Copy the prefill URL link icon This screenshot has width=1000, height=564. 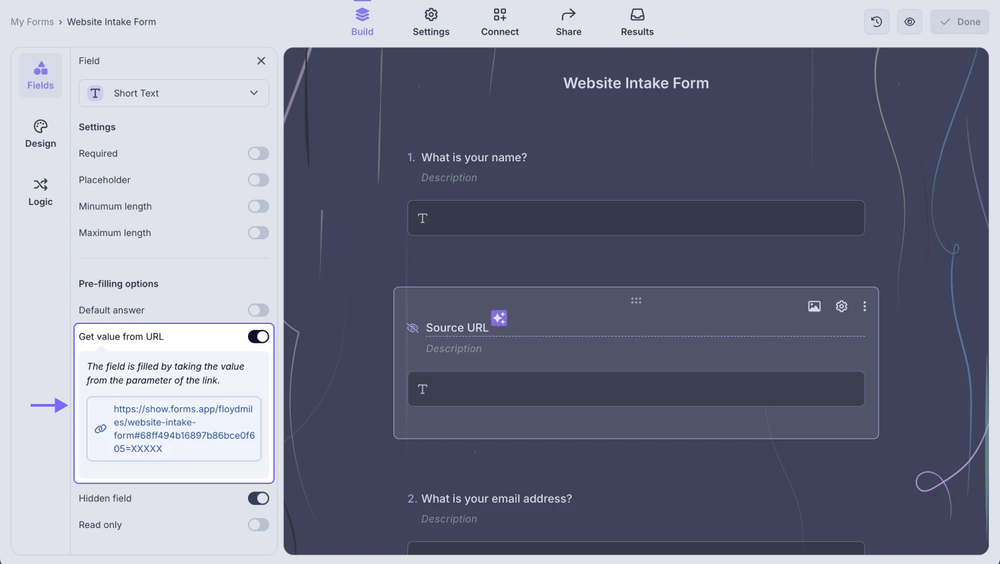click(100, 429)
